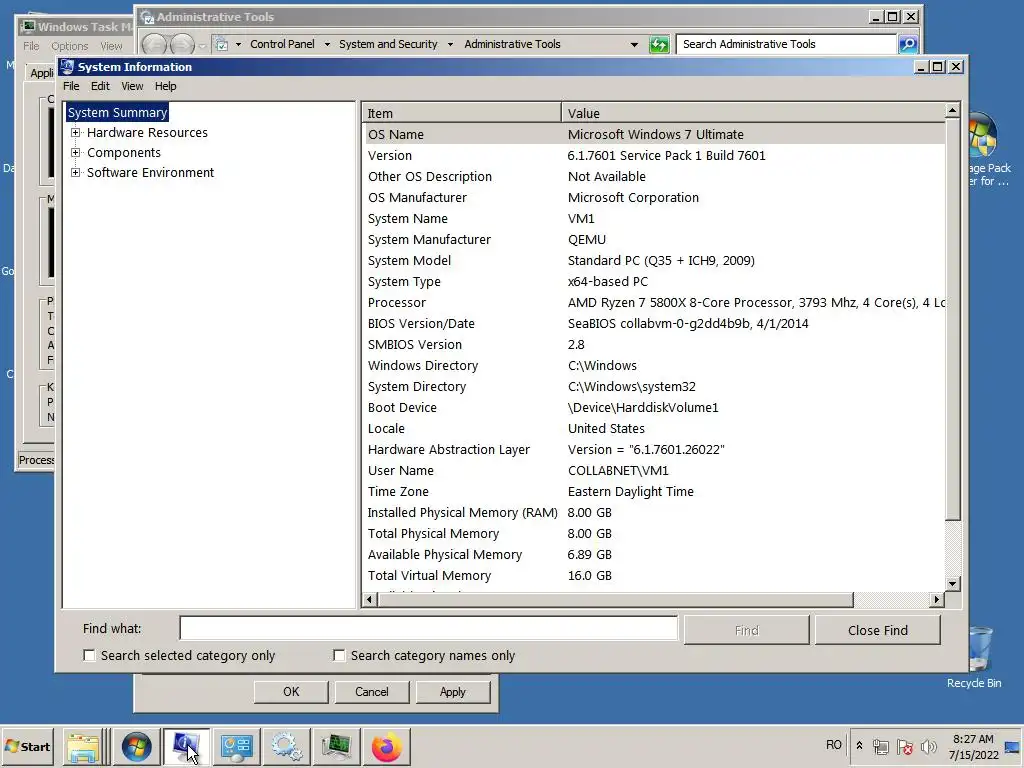Enable Search selected category only checkbox
Image resolution: width=1024 pixels, height=768 pixels.
tap(89, 655)
